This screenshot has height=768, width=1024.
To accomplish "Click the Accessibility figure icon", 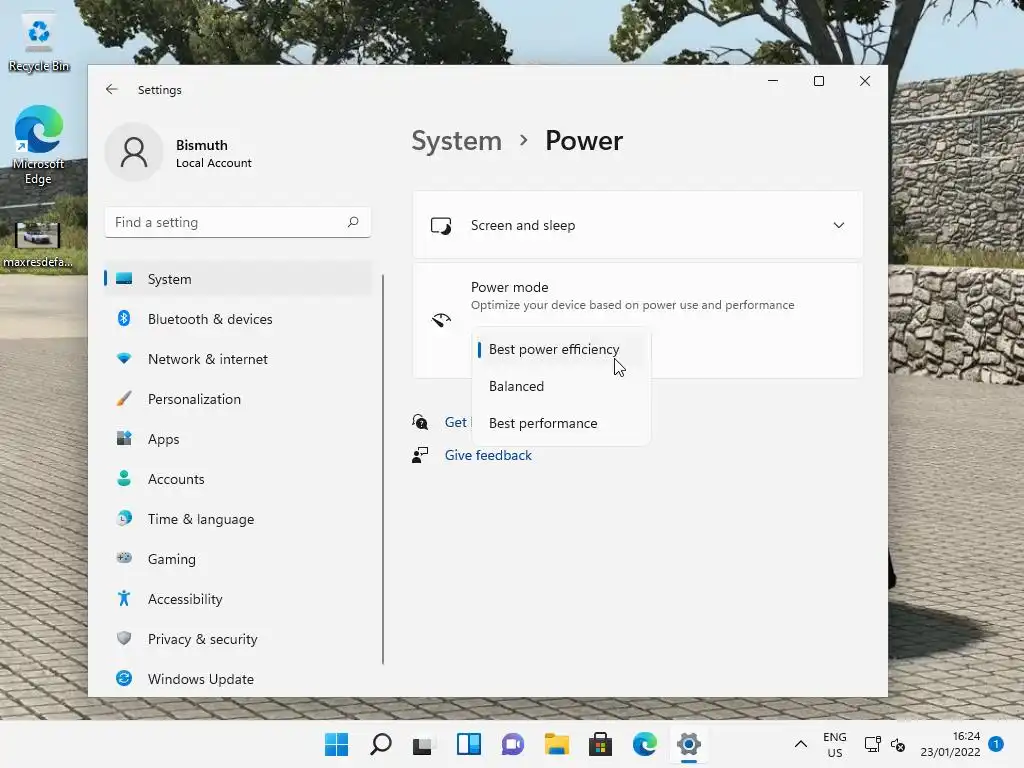I will pos(124,598).
